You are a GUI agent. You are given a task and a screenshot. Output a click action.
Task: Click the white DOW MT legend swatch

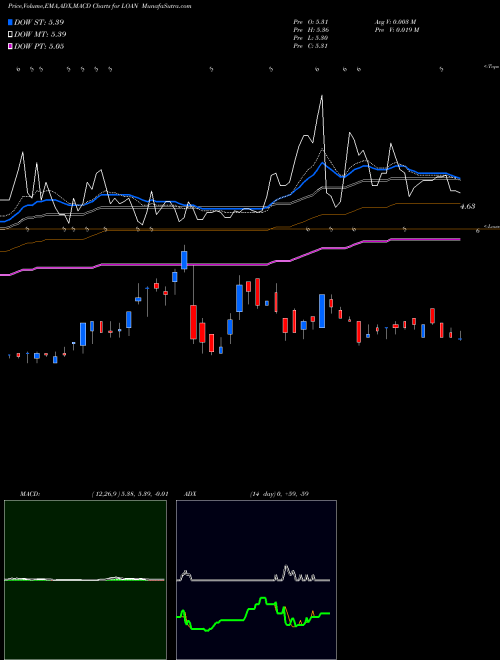point(11,35)
